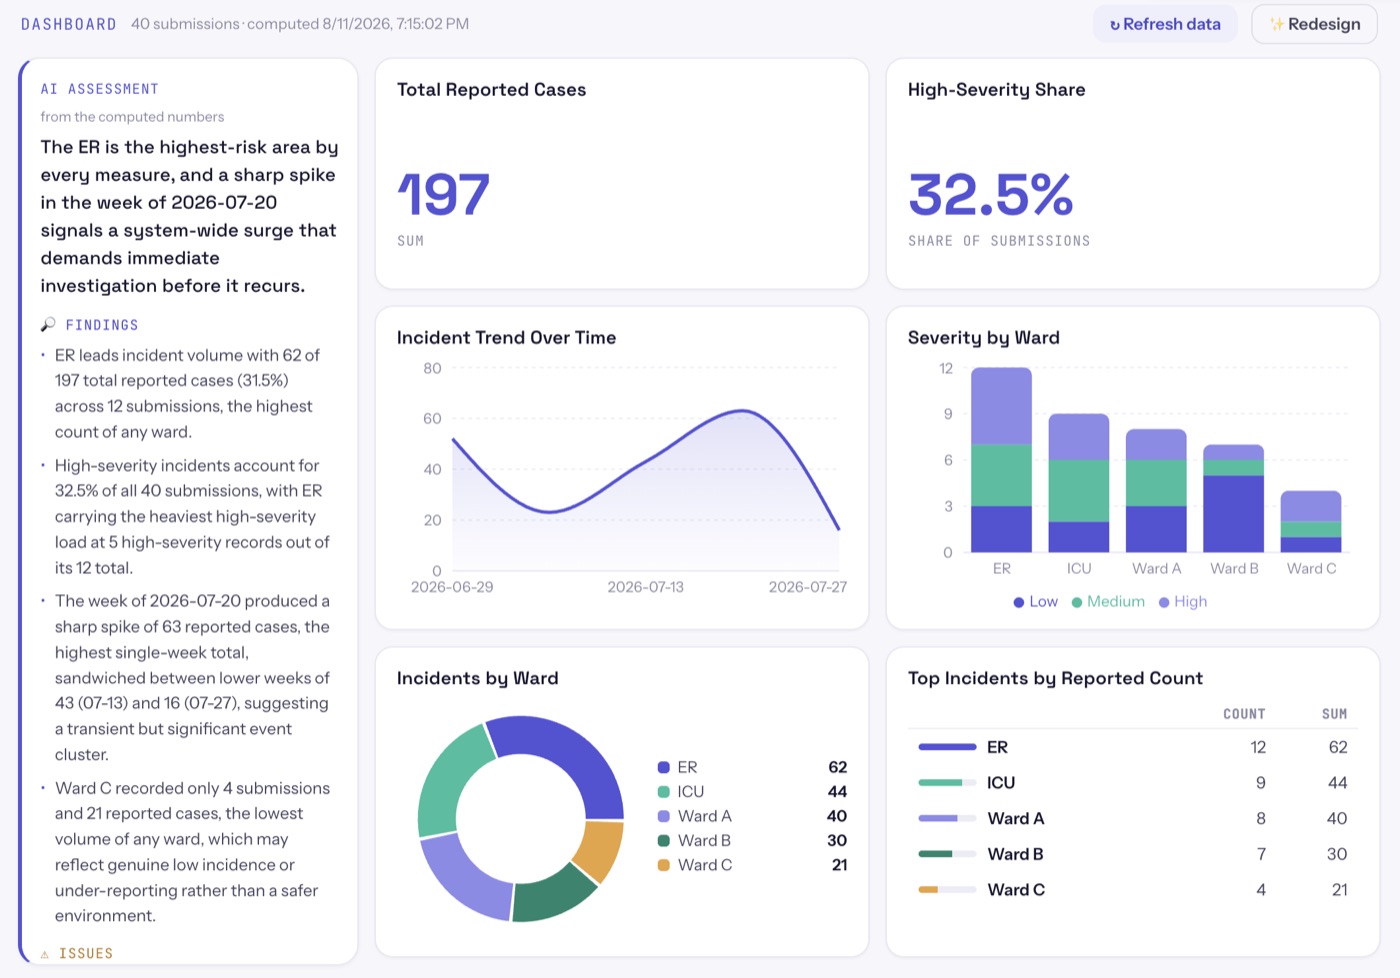Click Top Incidents by Reported Count title
Screen dimensions: 1400x978
[1055, 678]
